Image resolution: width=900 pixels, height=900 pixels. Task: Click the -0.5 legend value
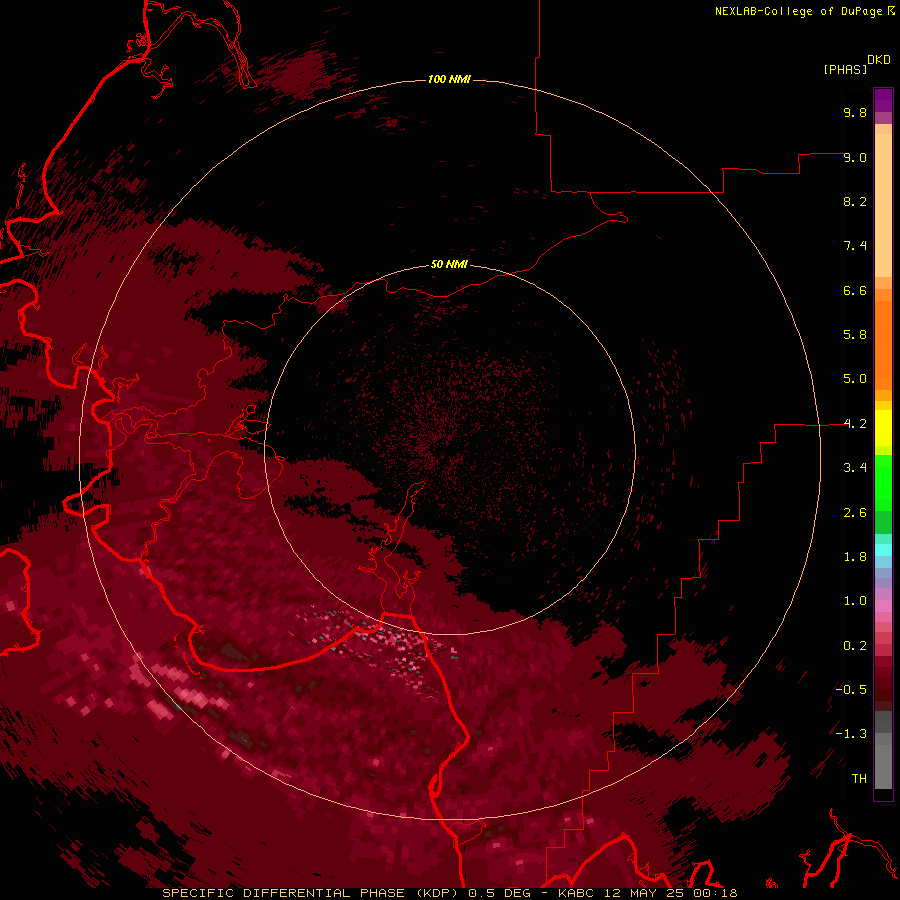pos(851,690)
